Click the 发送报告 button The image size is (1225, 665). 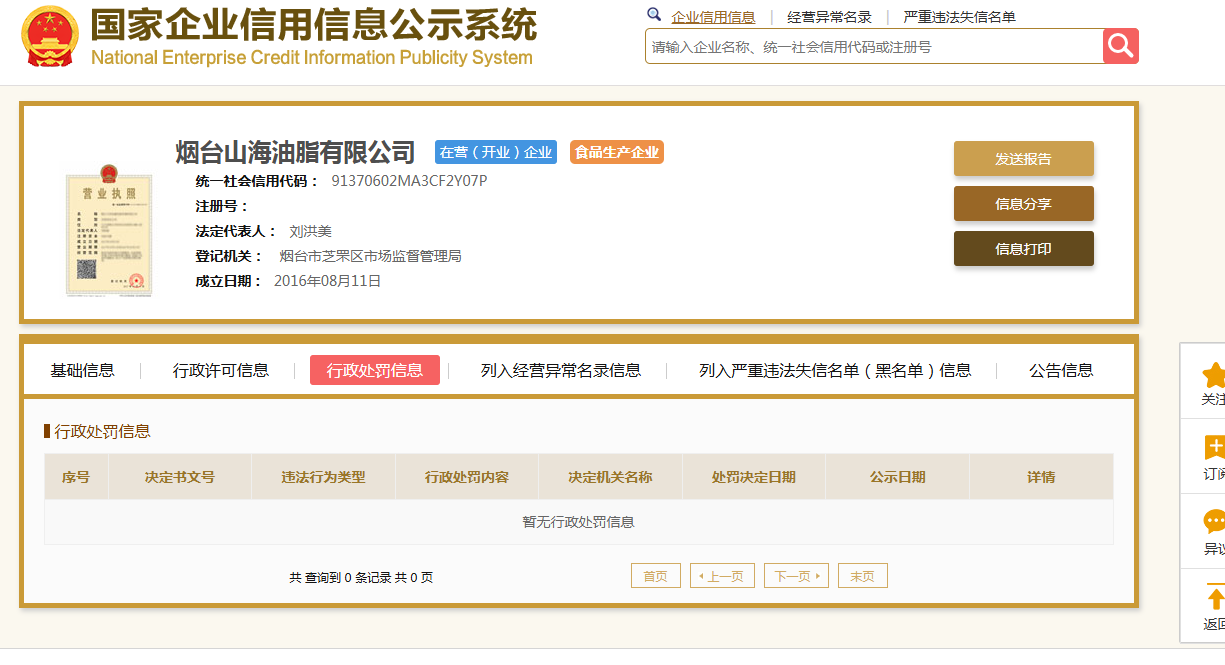tap(1023, 158)
